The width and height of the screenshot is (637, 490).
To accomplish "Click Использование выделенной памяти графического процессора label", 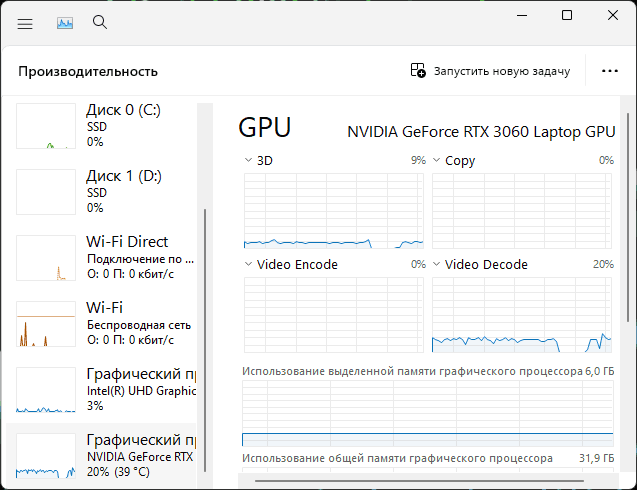I will click(412, 371).
